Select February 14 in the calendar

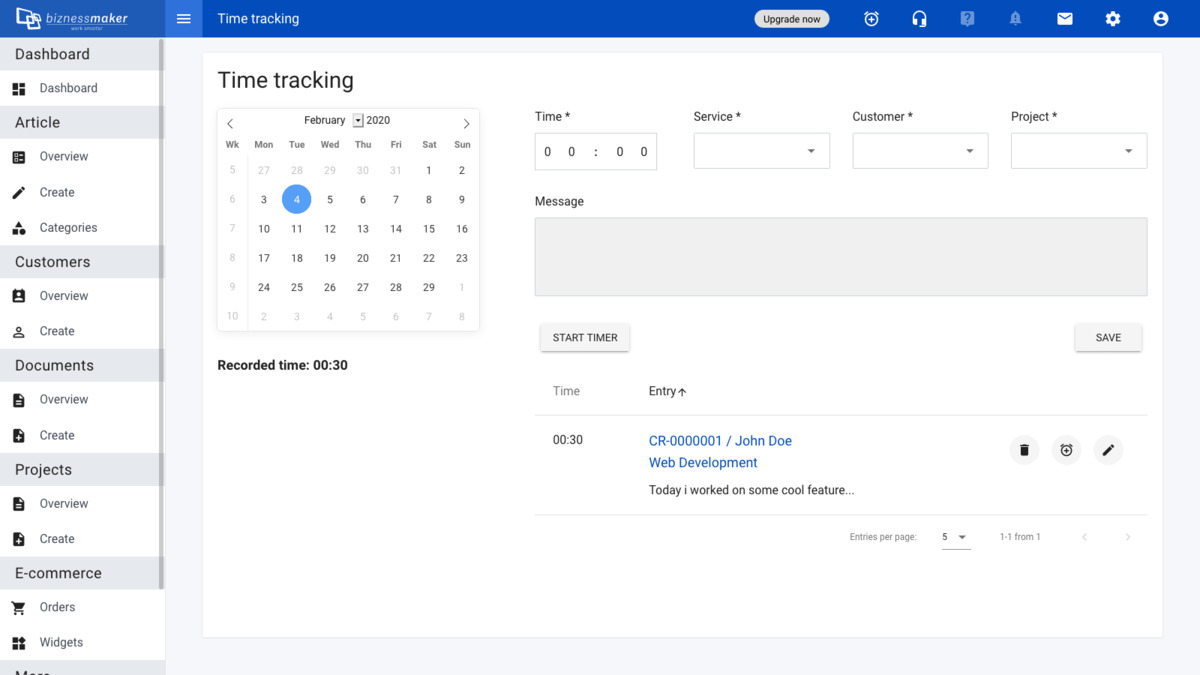(396, 229)
